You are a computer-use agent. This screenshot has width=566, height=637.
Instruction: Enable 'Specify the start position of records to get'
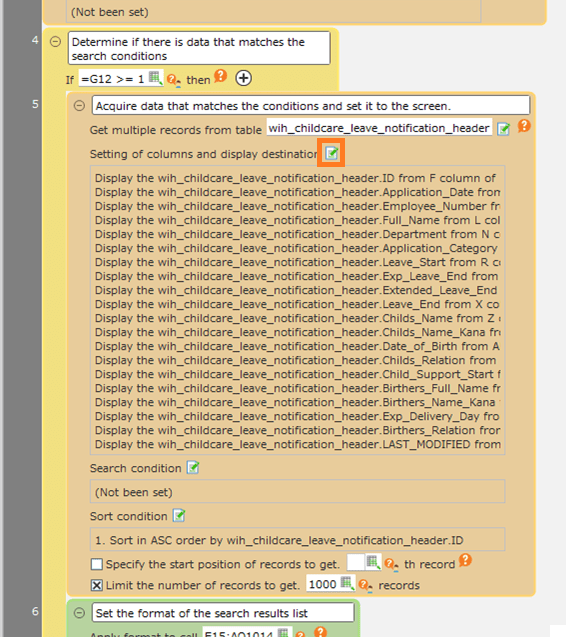point(97,564)
